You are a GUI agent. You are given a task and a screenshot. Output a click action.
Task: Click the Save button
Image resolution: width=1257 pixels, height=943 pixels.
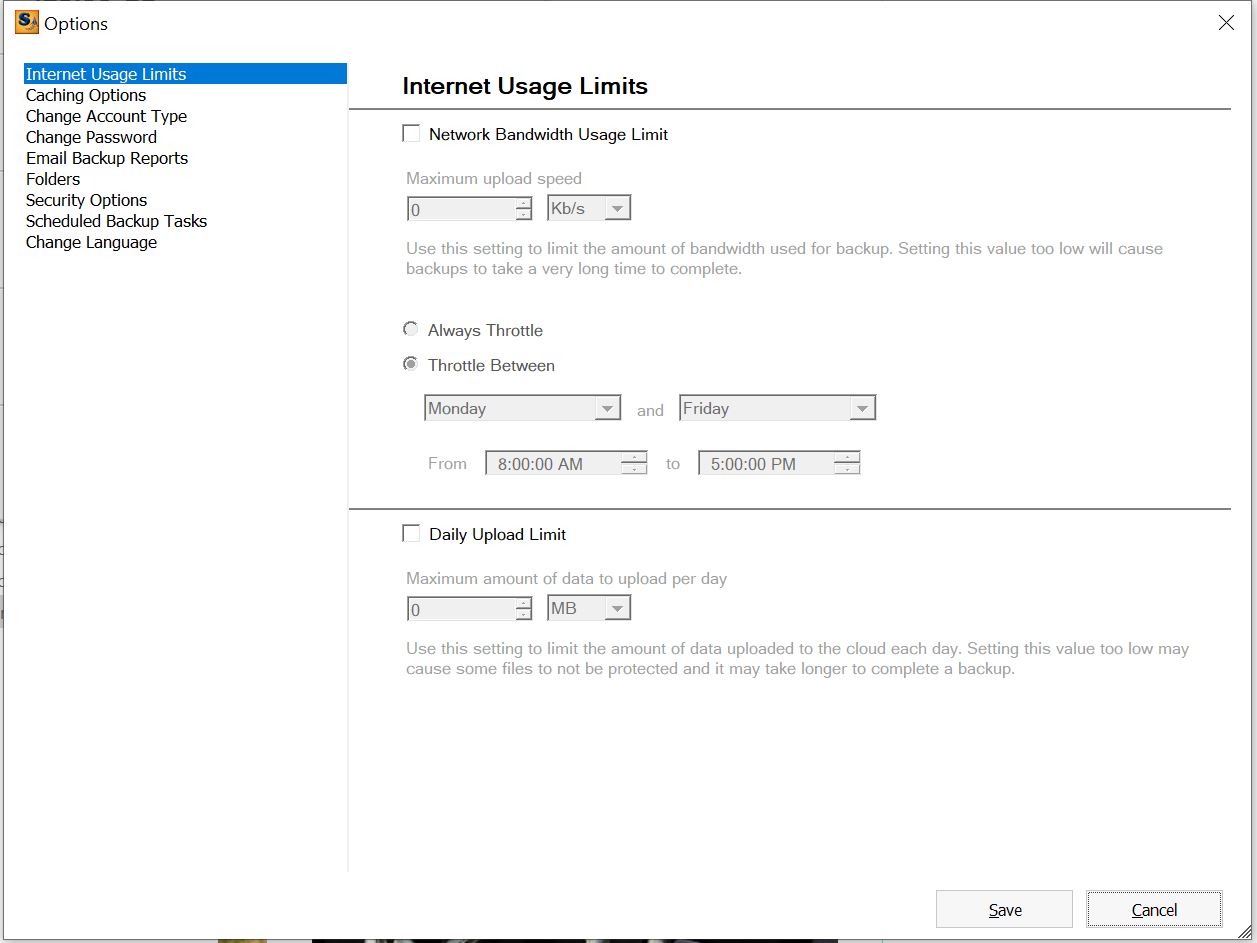1004,909
